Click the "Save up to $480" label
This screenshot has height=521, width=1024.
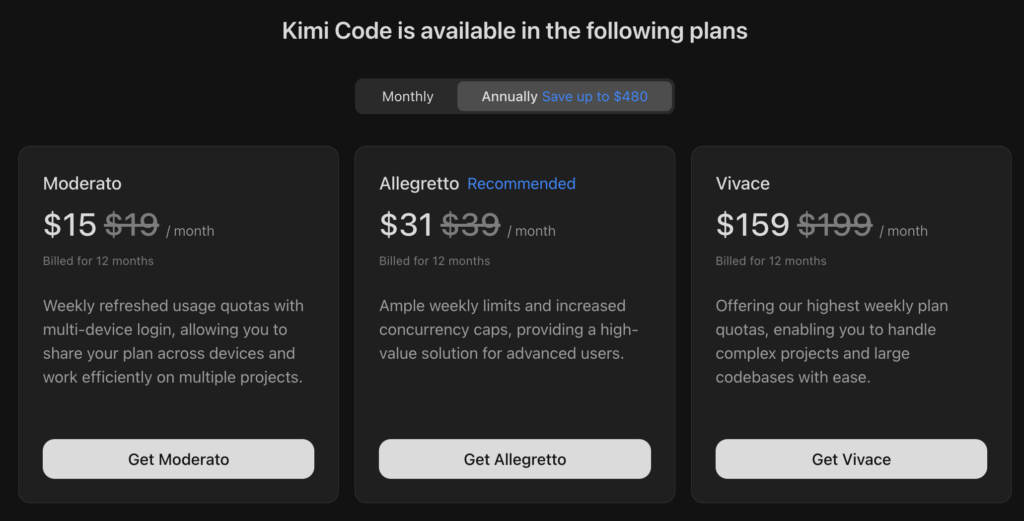(x=595, y=97)
